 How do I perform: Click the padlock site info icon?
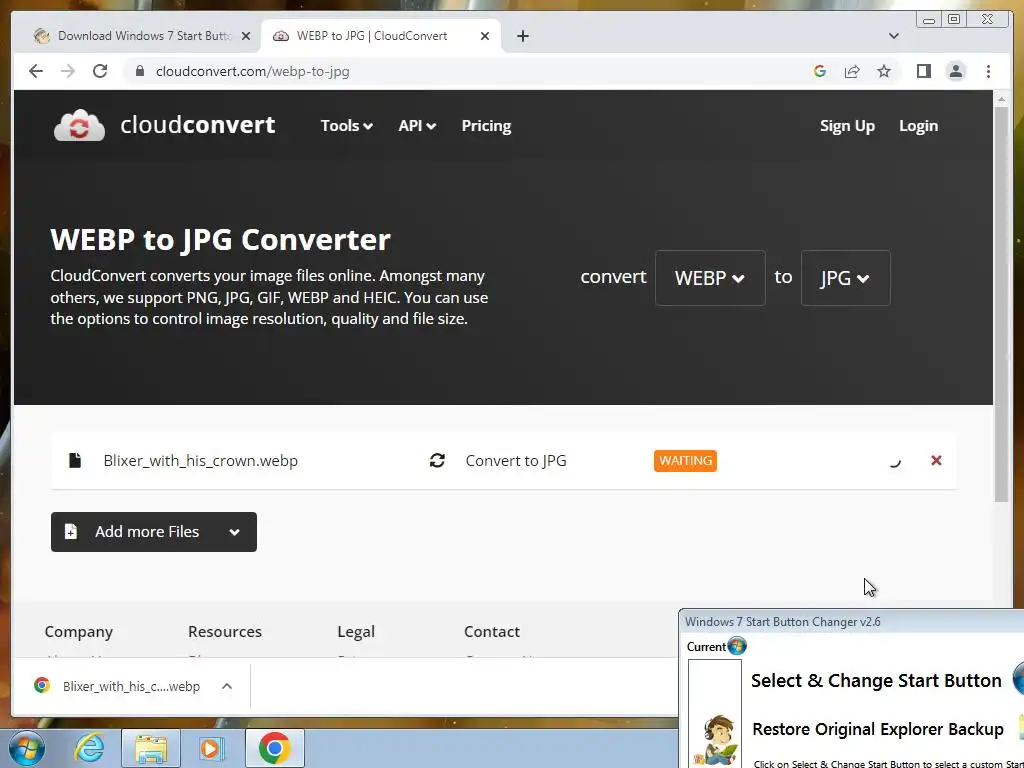coord(139,71)
